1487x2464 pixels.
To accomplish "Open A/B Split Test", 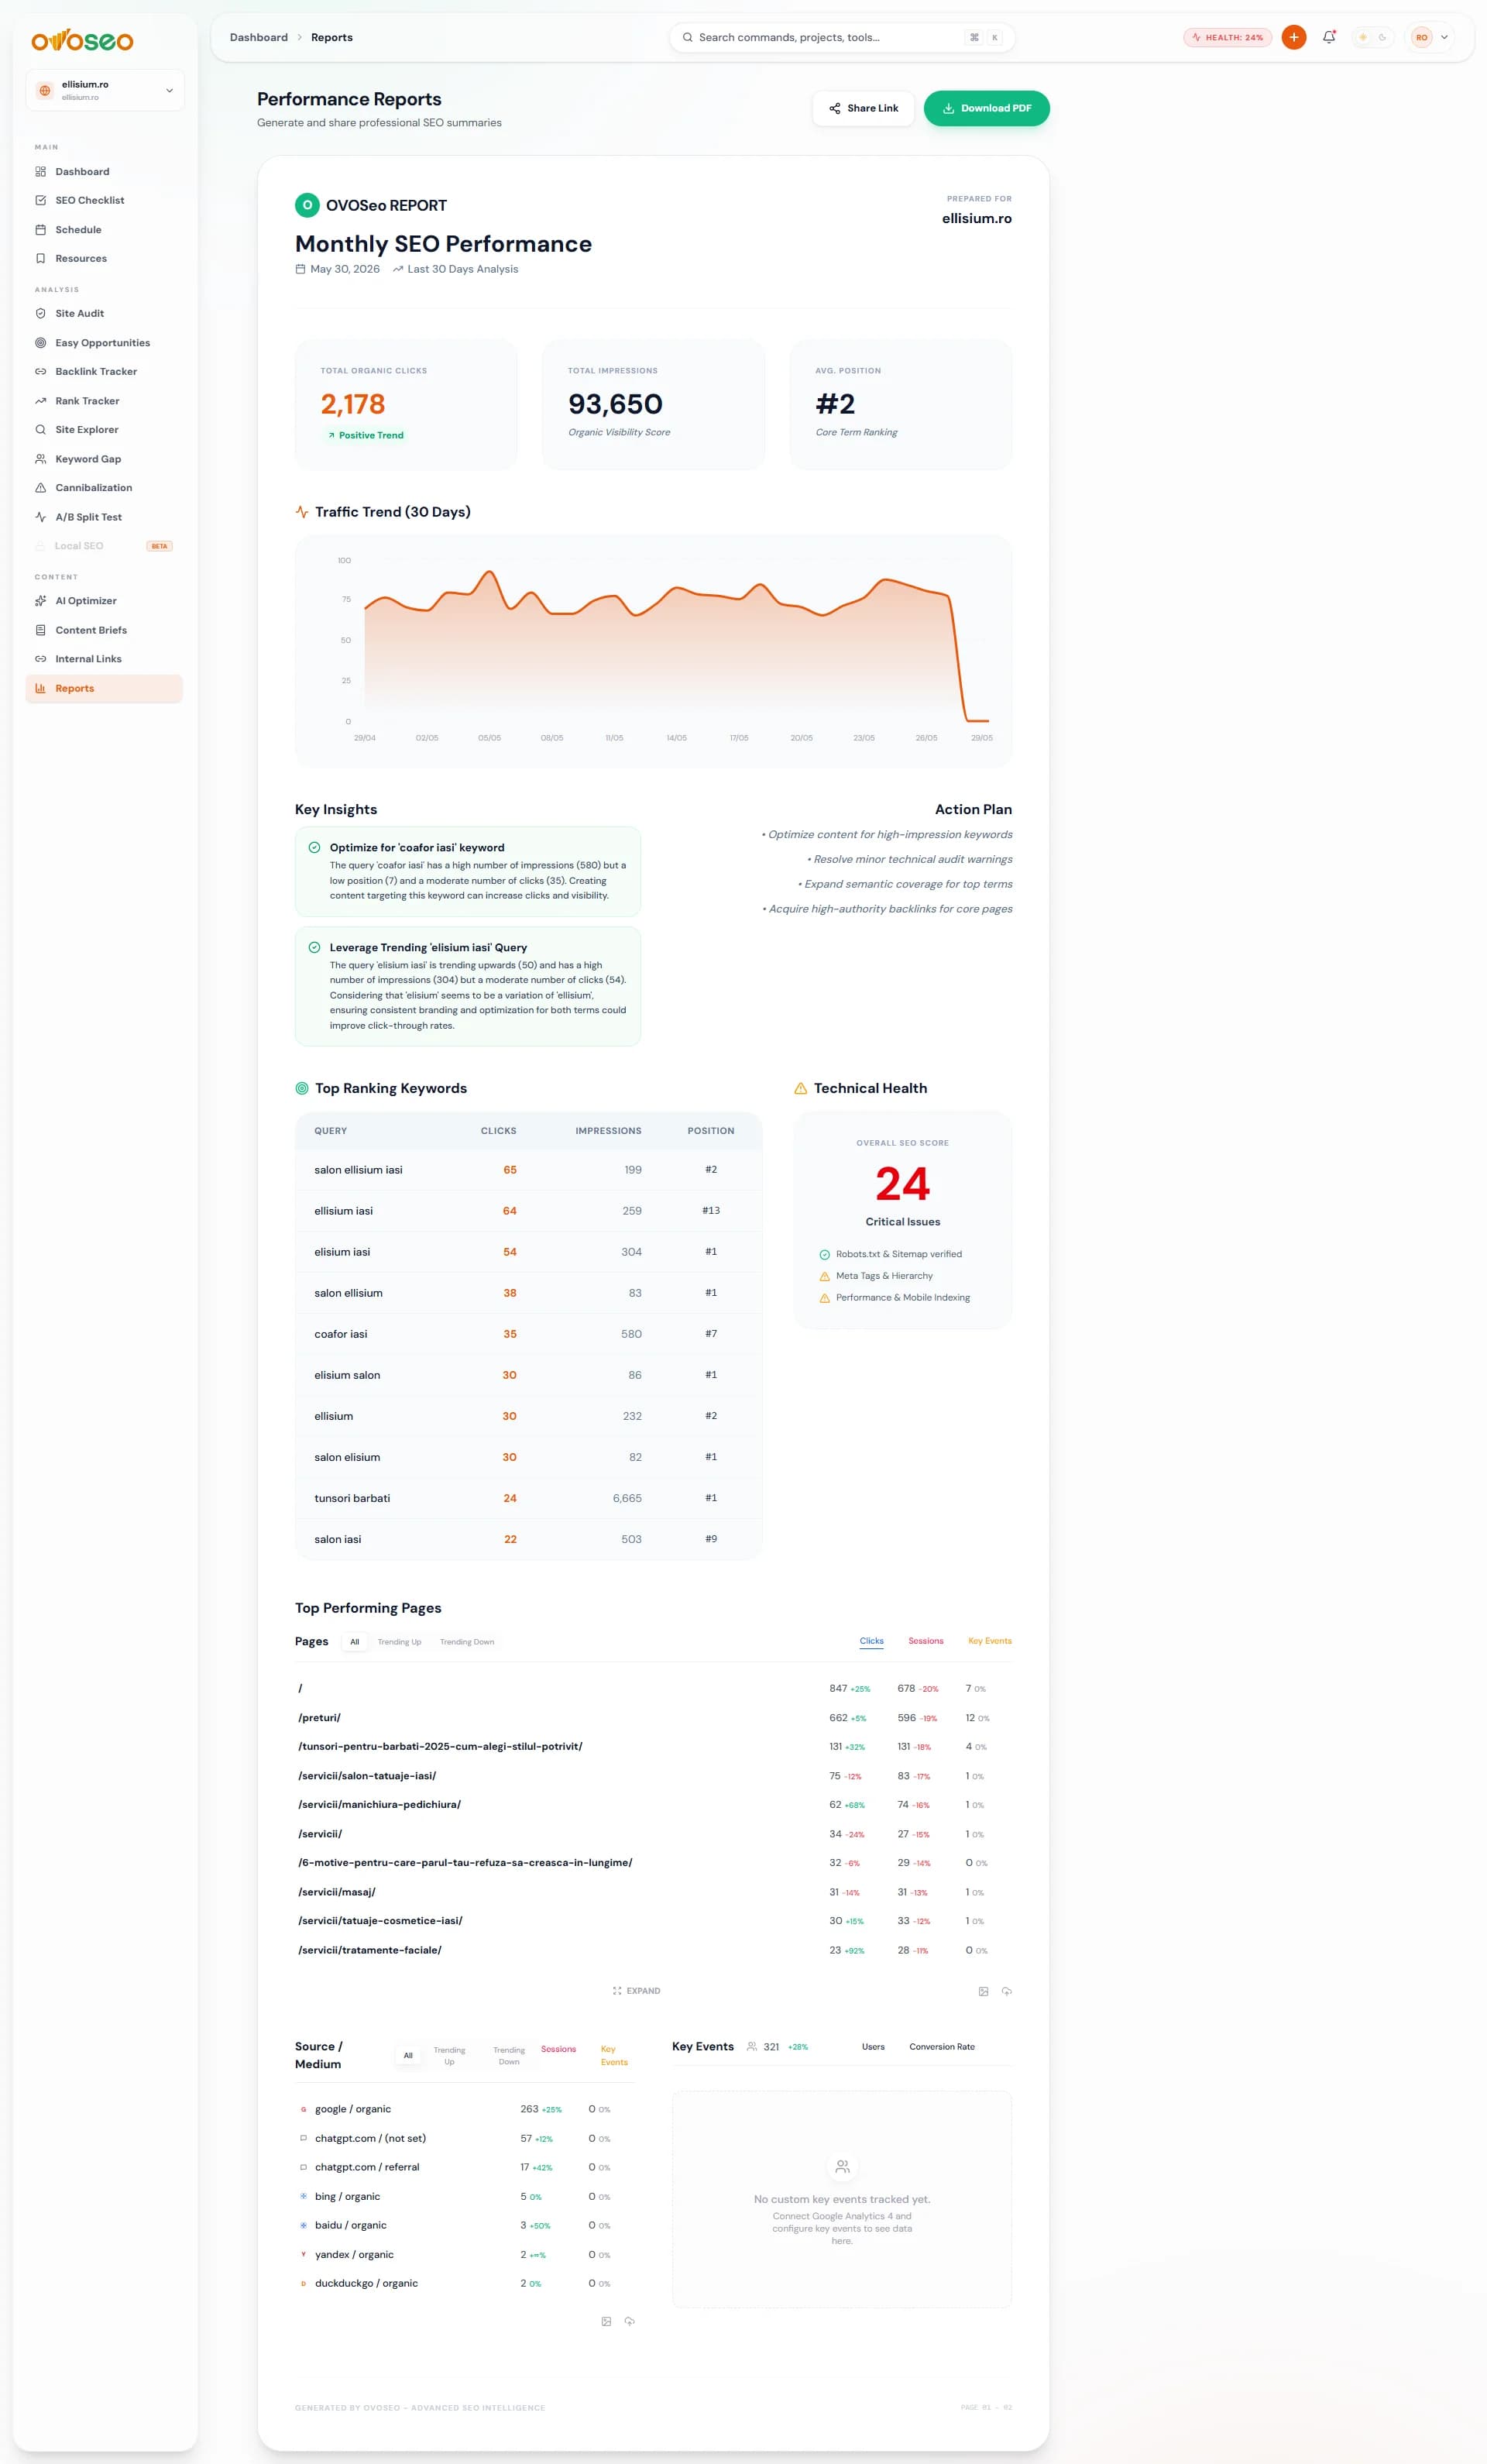I will [x=104, y=517].
